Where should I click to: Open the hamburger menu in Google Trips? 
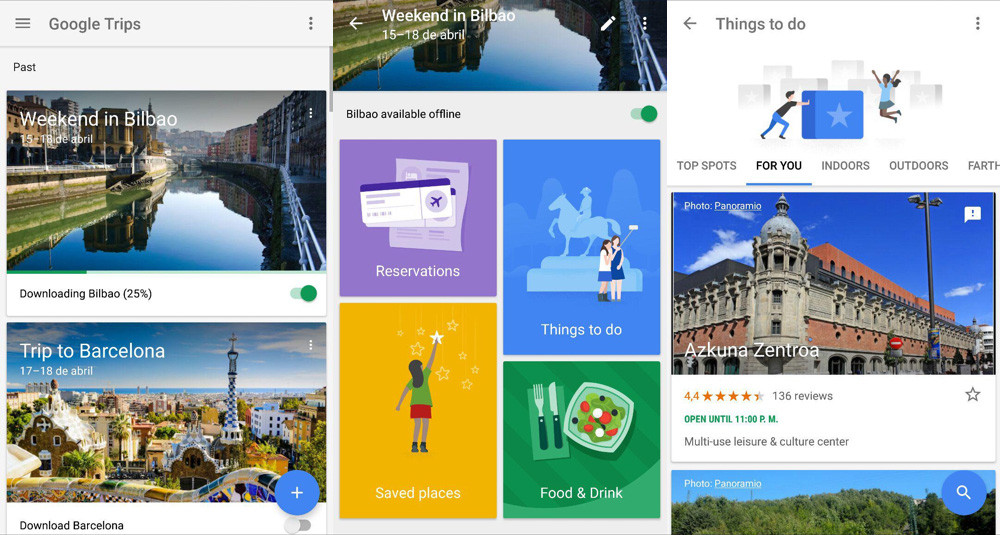point(23,24)
